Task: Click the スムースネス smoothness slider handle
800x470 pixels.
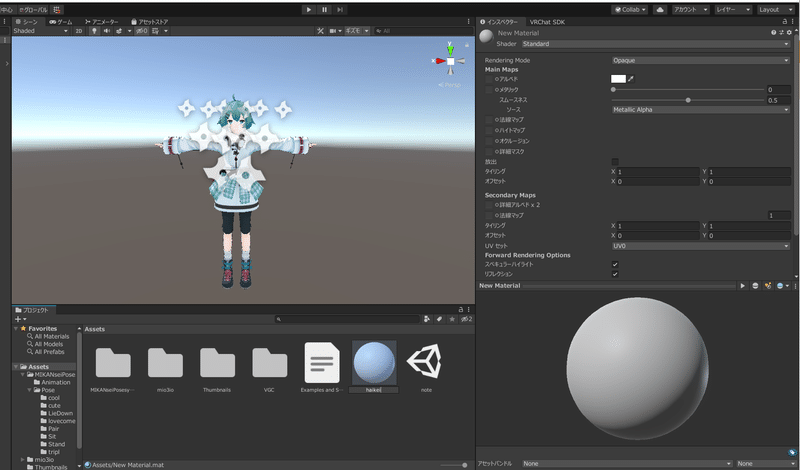Action: (688, 100)
